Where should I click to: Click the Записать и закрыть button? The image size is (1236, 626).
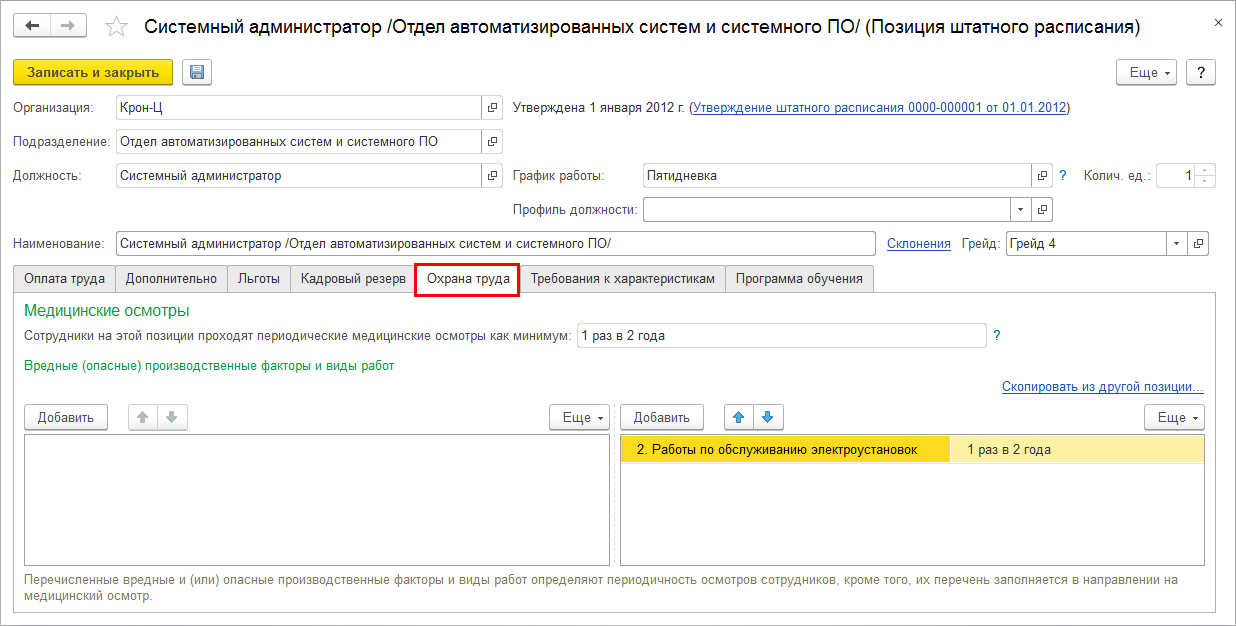93,72
